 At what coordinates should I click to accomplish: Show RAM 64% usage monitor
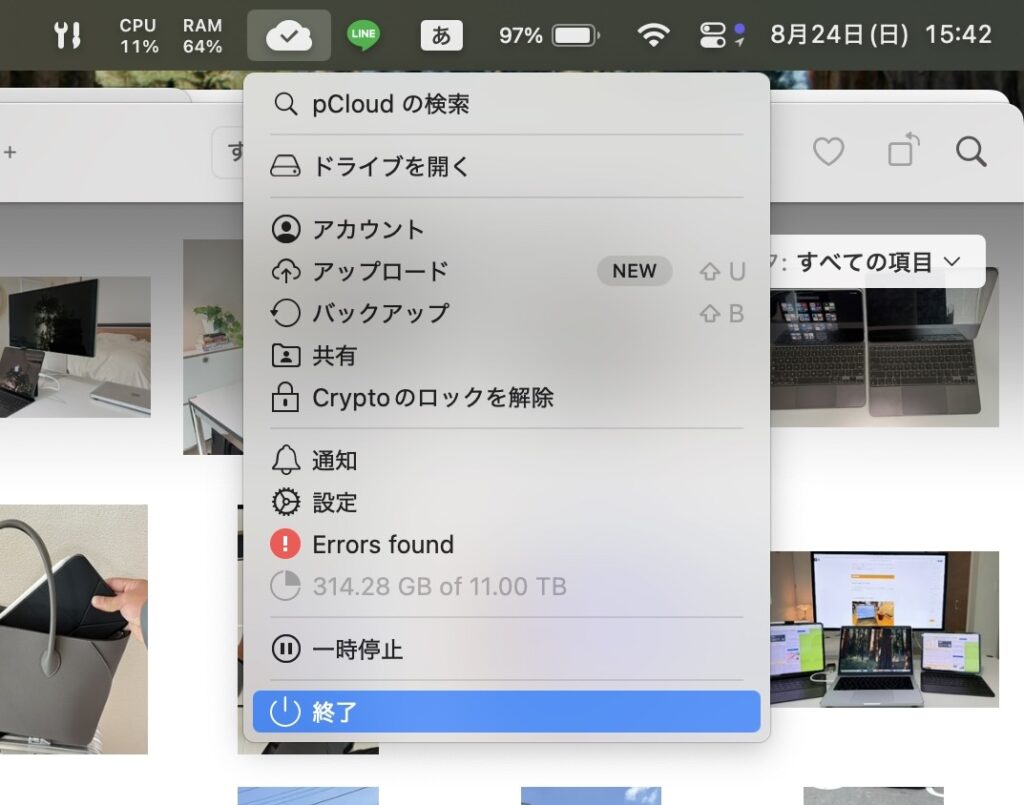tap(202, 35)
